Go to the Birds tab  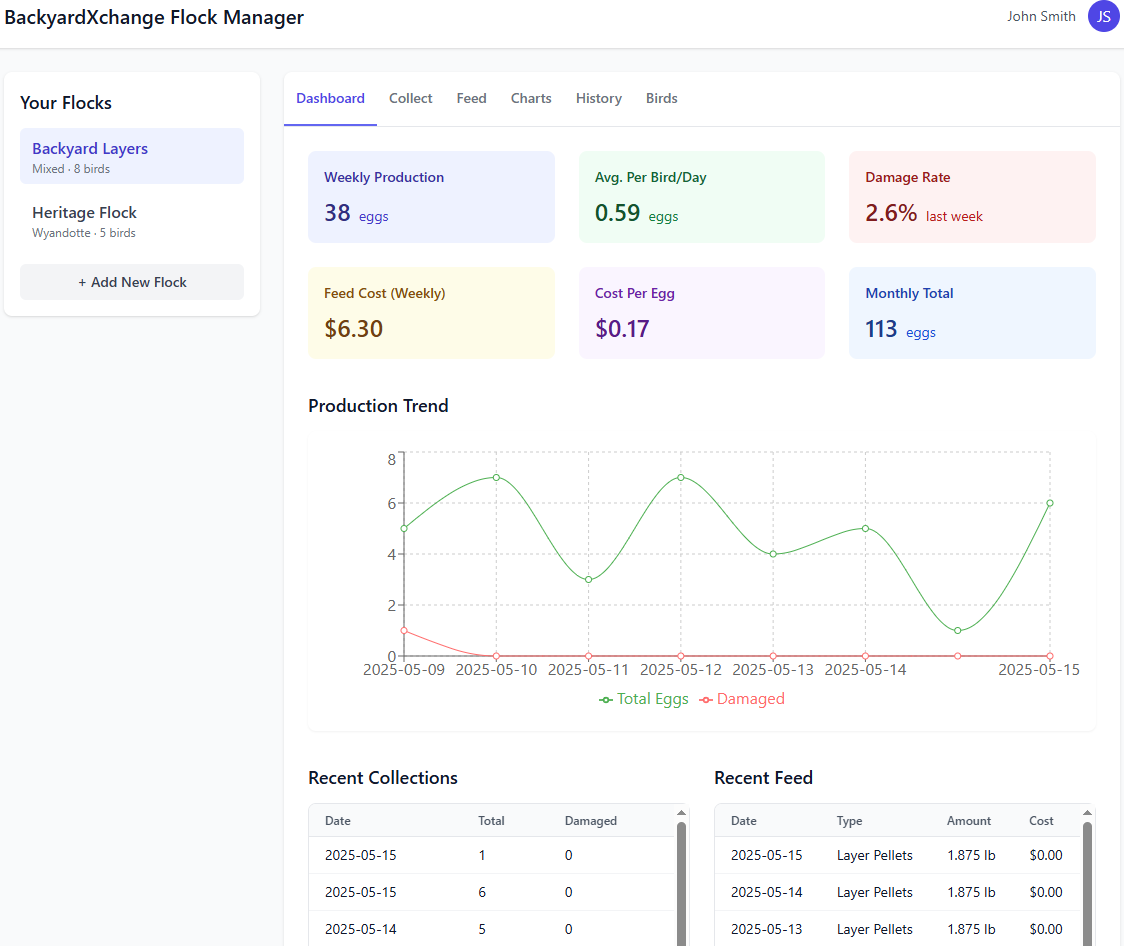click(662, 99)
